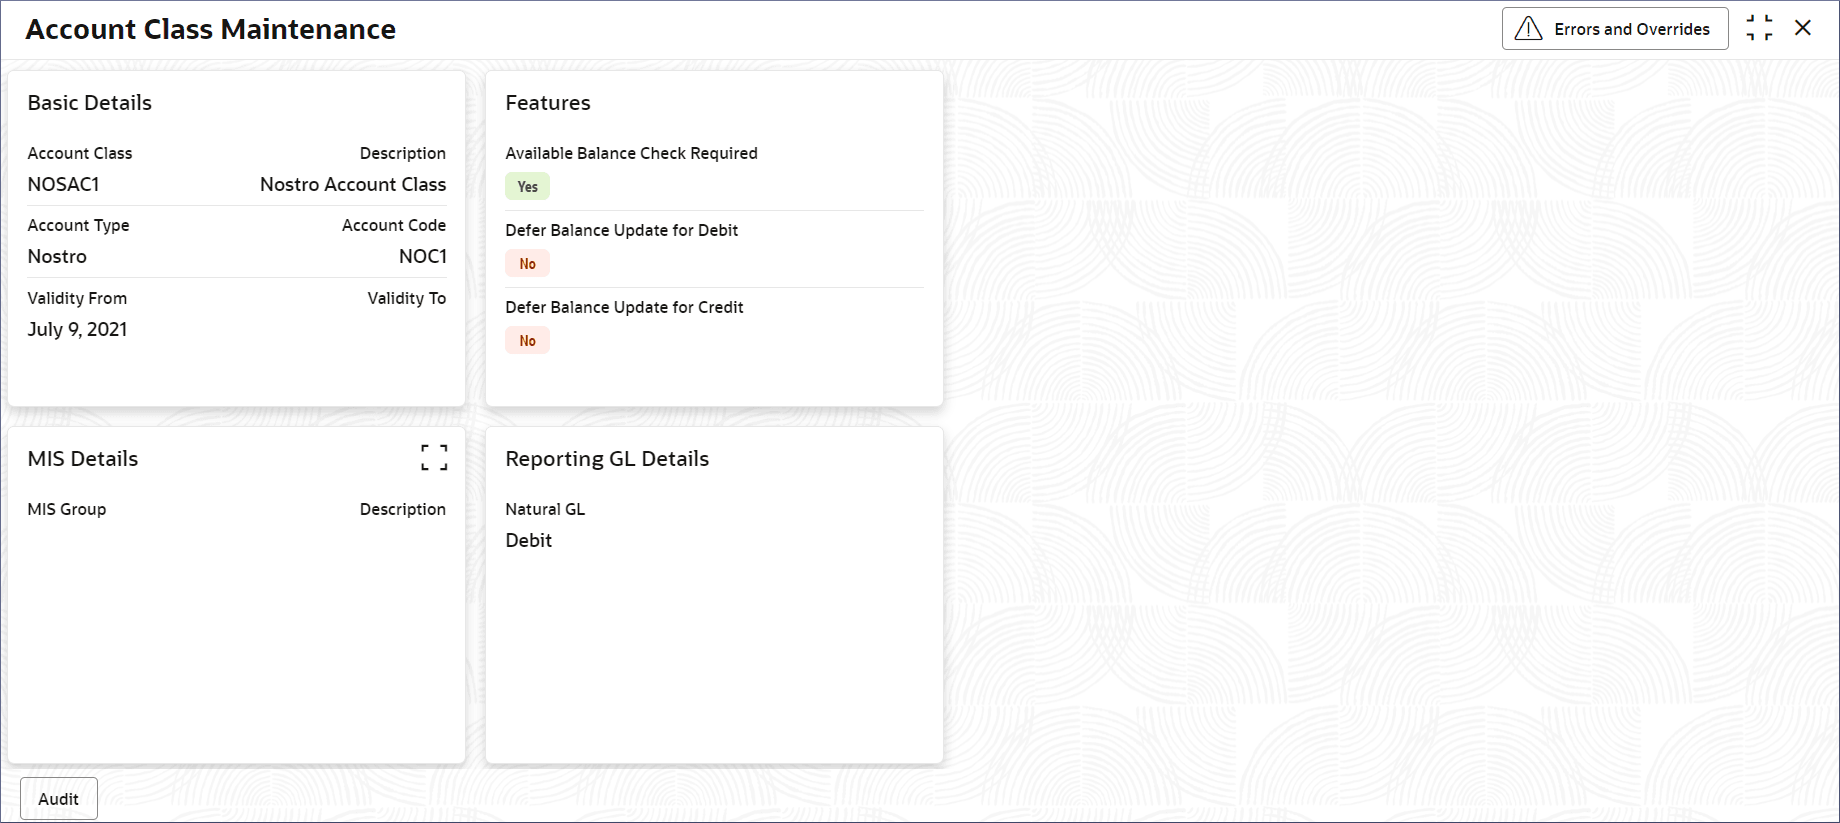Click the NOC1 account code value
The width and height of the screenshot is (1840, 823).
coord(422,257)
